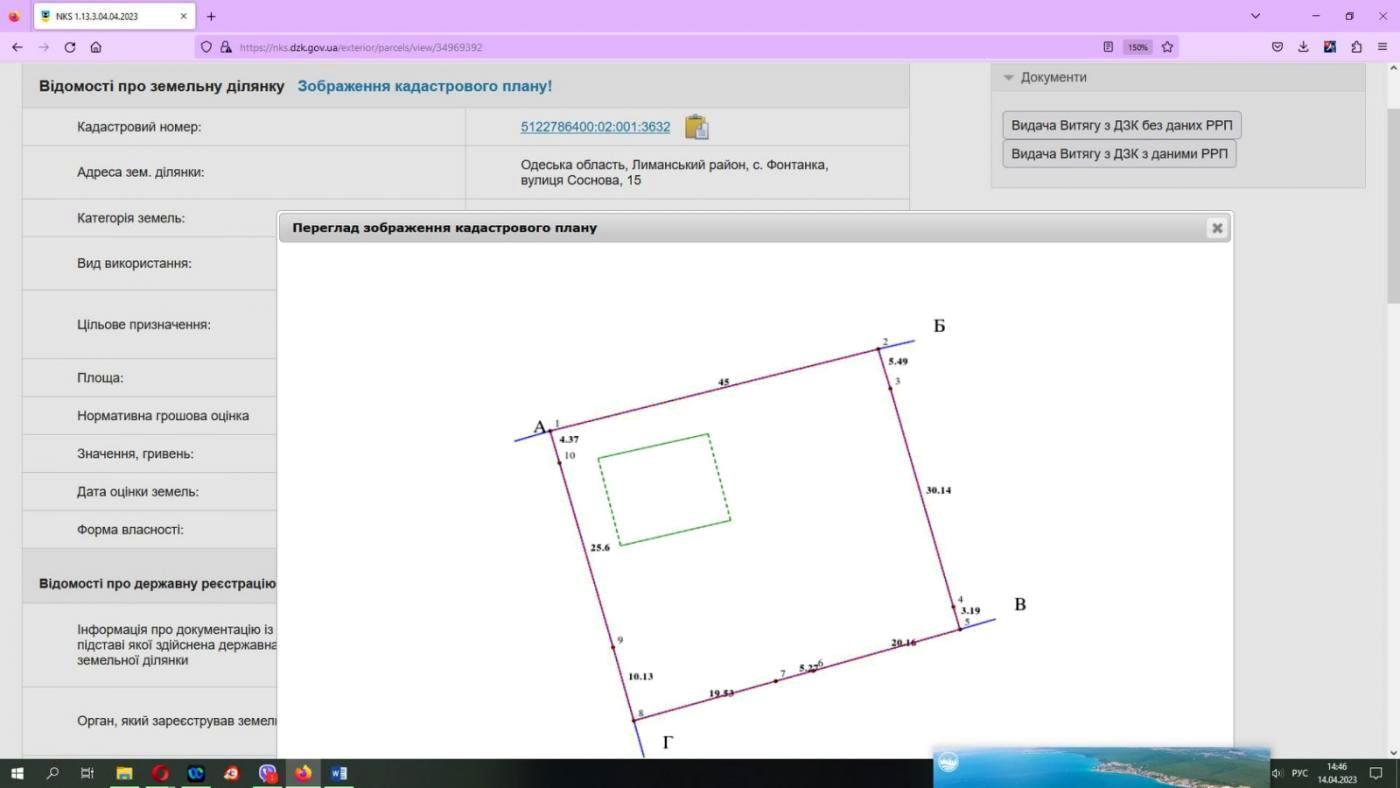Reset the 150% zoom level indicator
The width and height of the screenshot is (1400, 788).
(x=1137, y=47)
